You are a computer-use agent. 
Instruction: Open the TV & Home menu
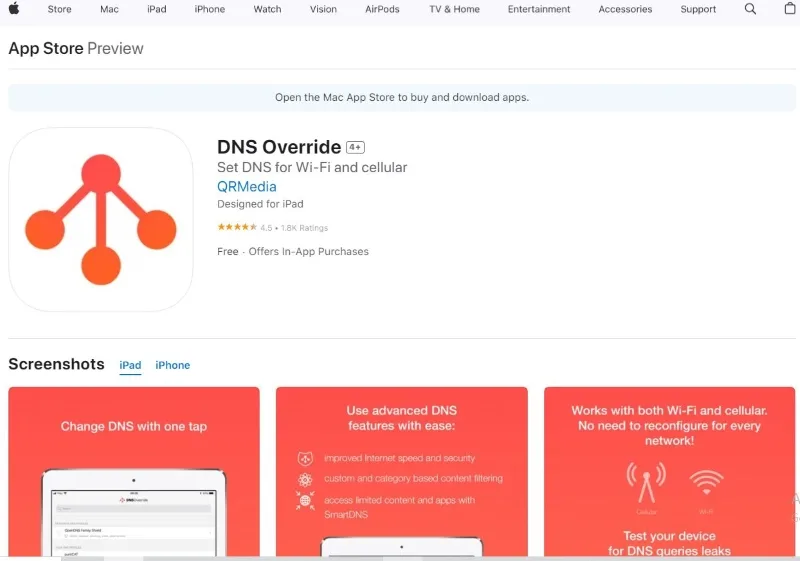455,9
